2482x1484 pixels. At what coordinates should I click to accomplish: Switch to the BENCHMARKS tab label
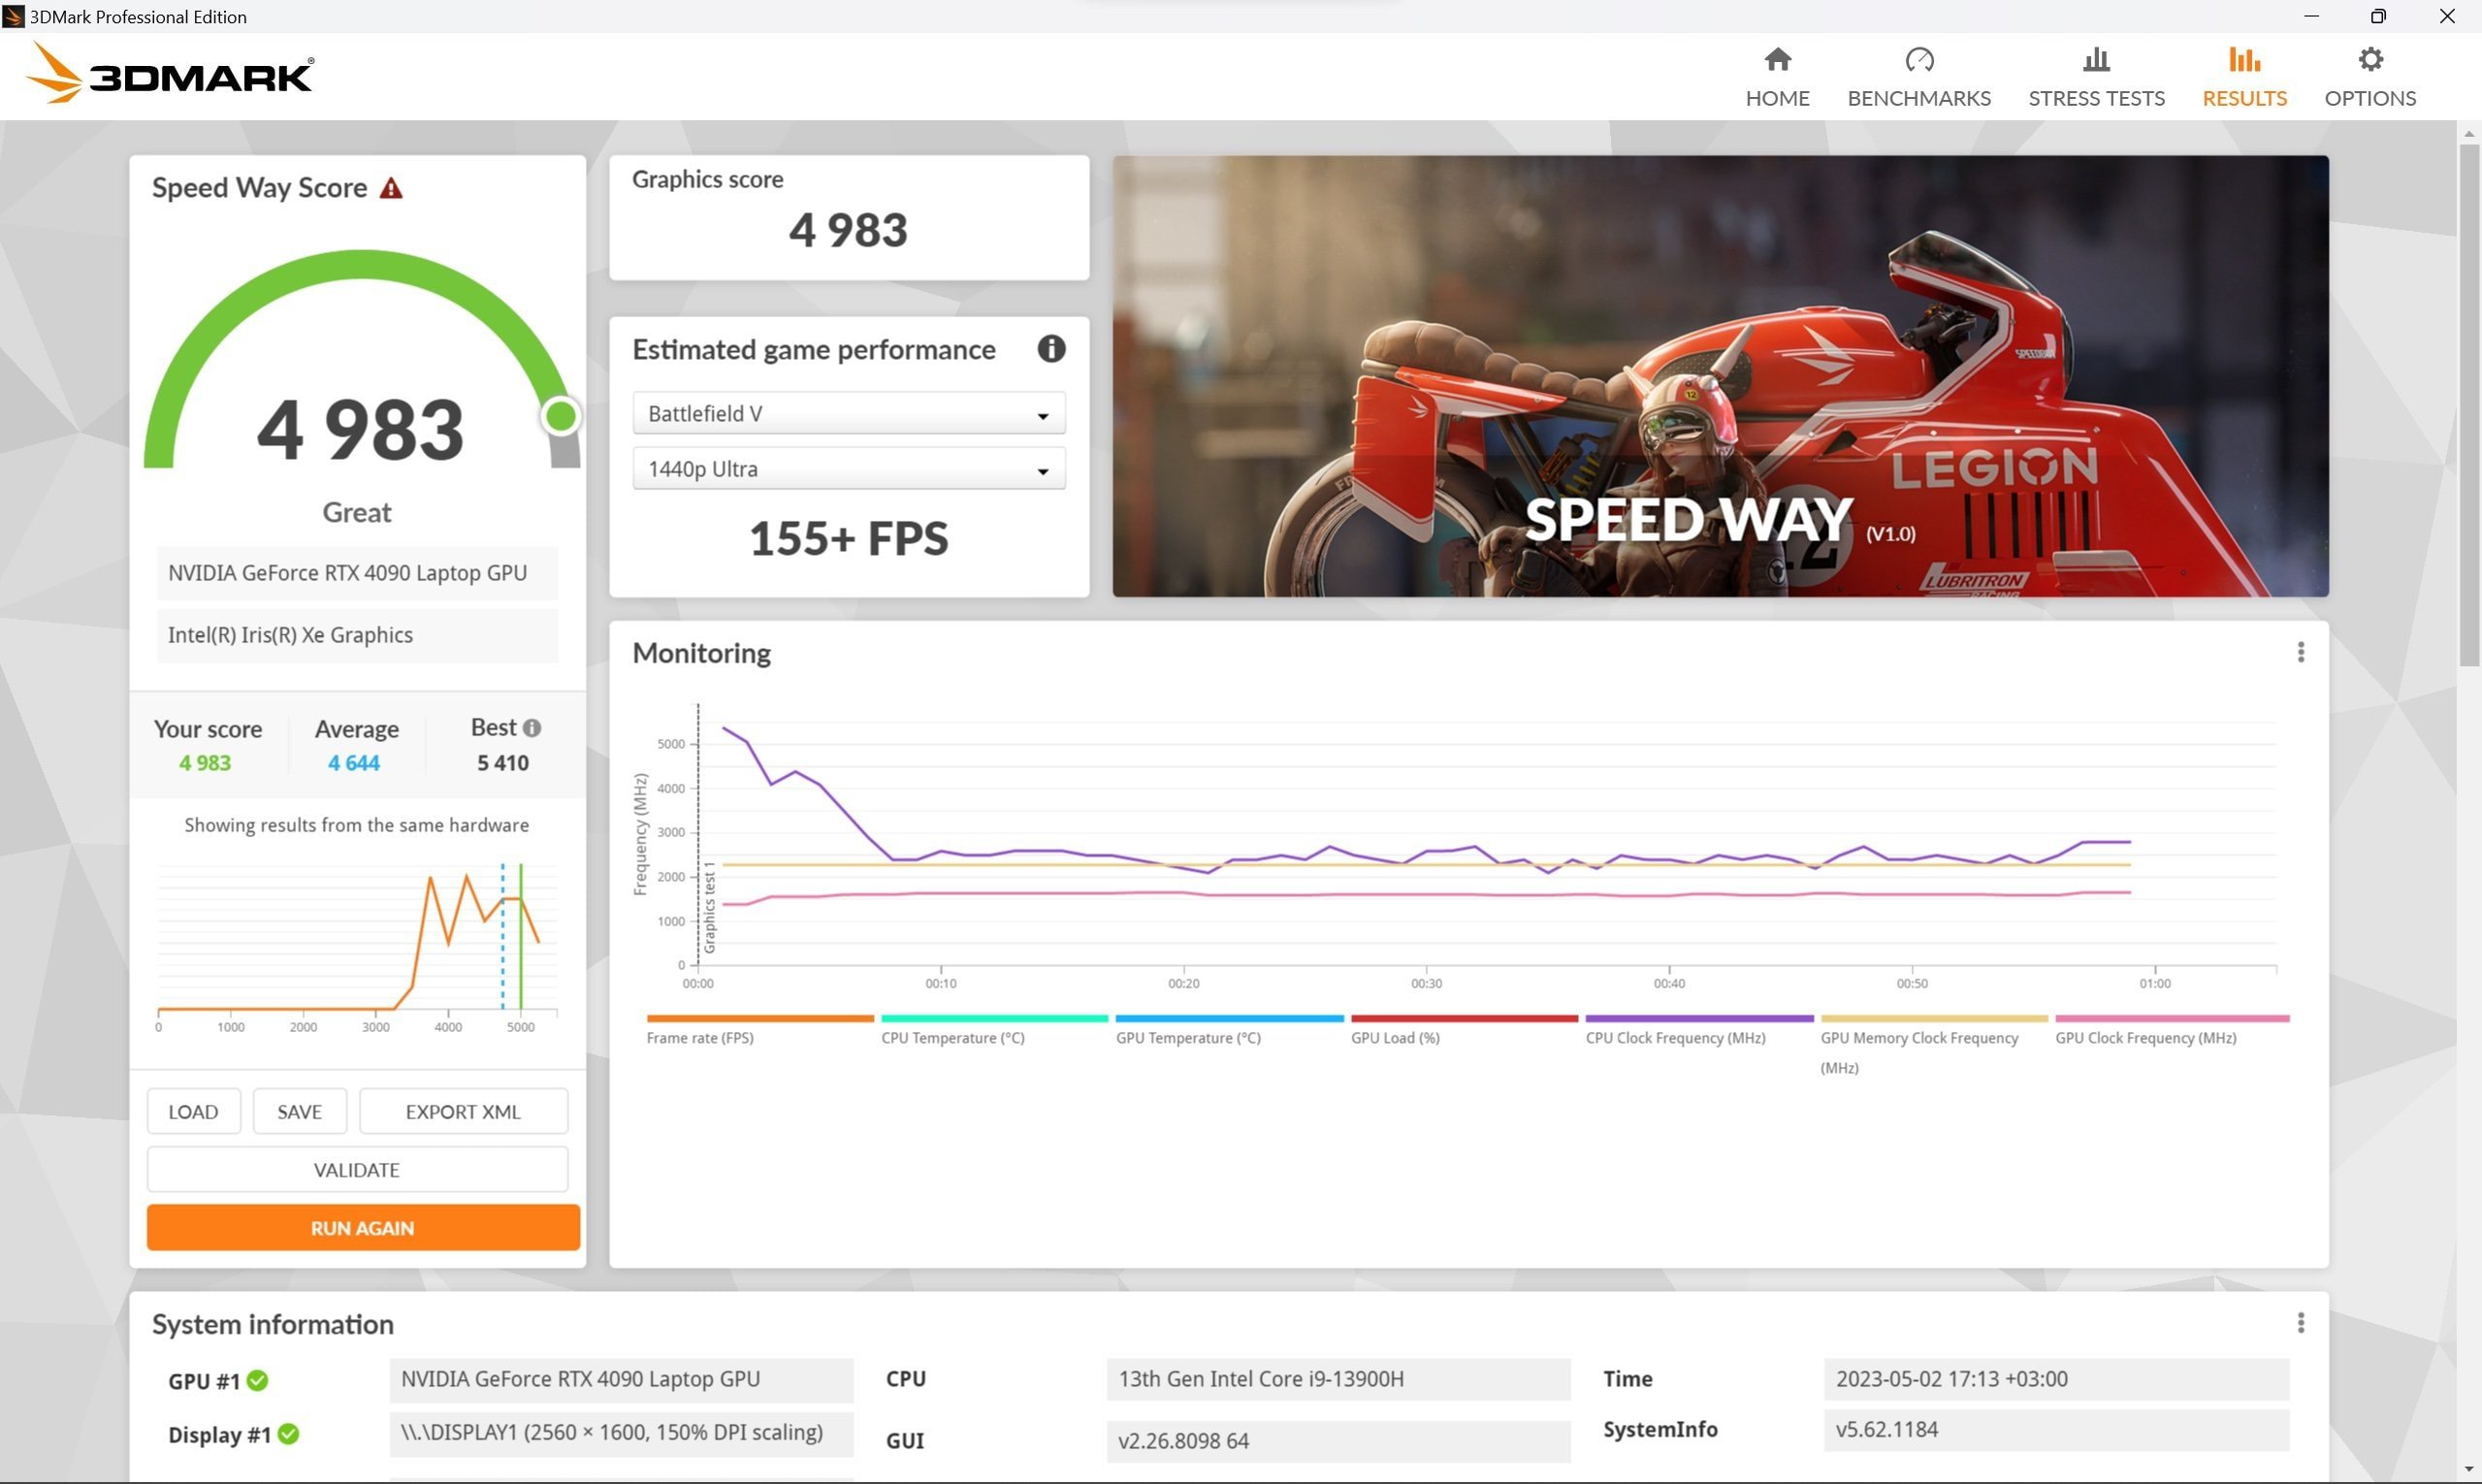(1919, 98)
